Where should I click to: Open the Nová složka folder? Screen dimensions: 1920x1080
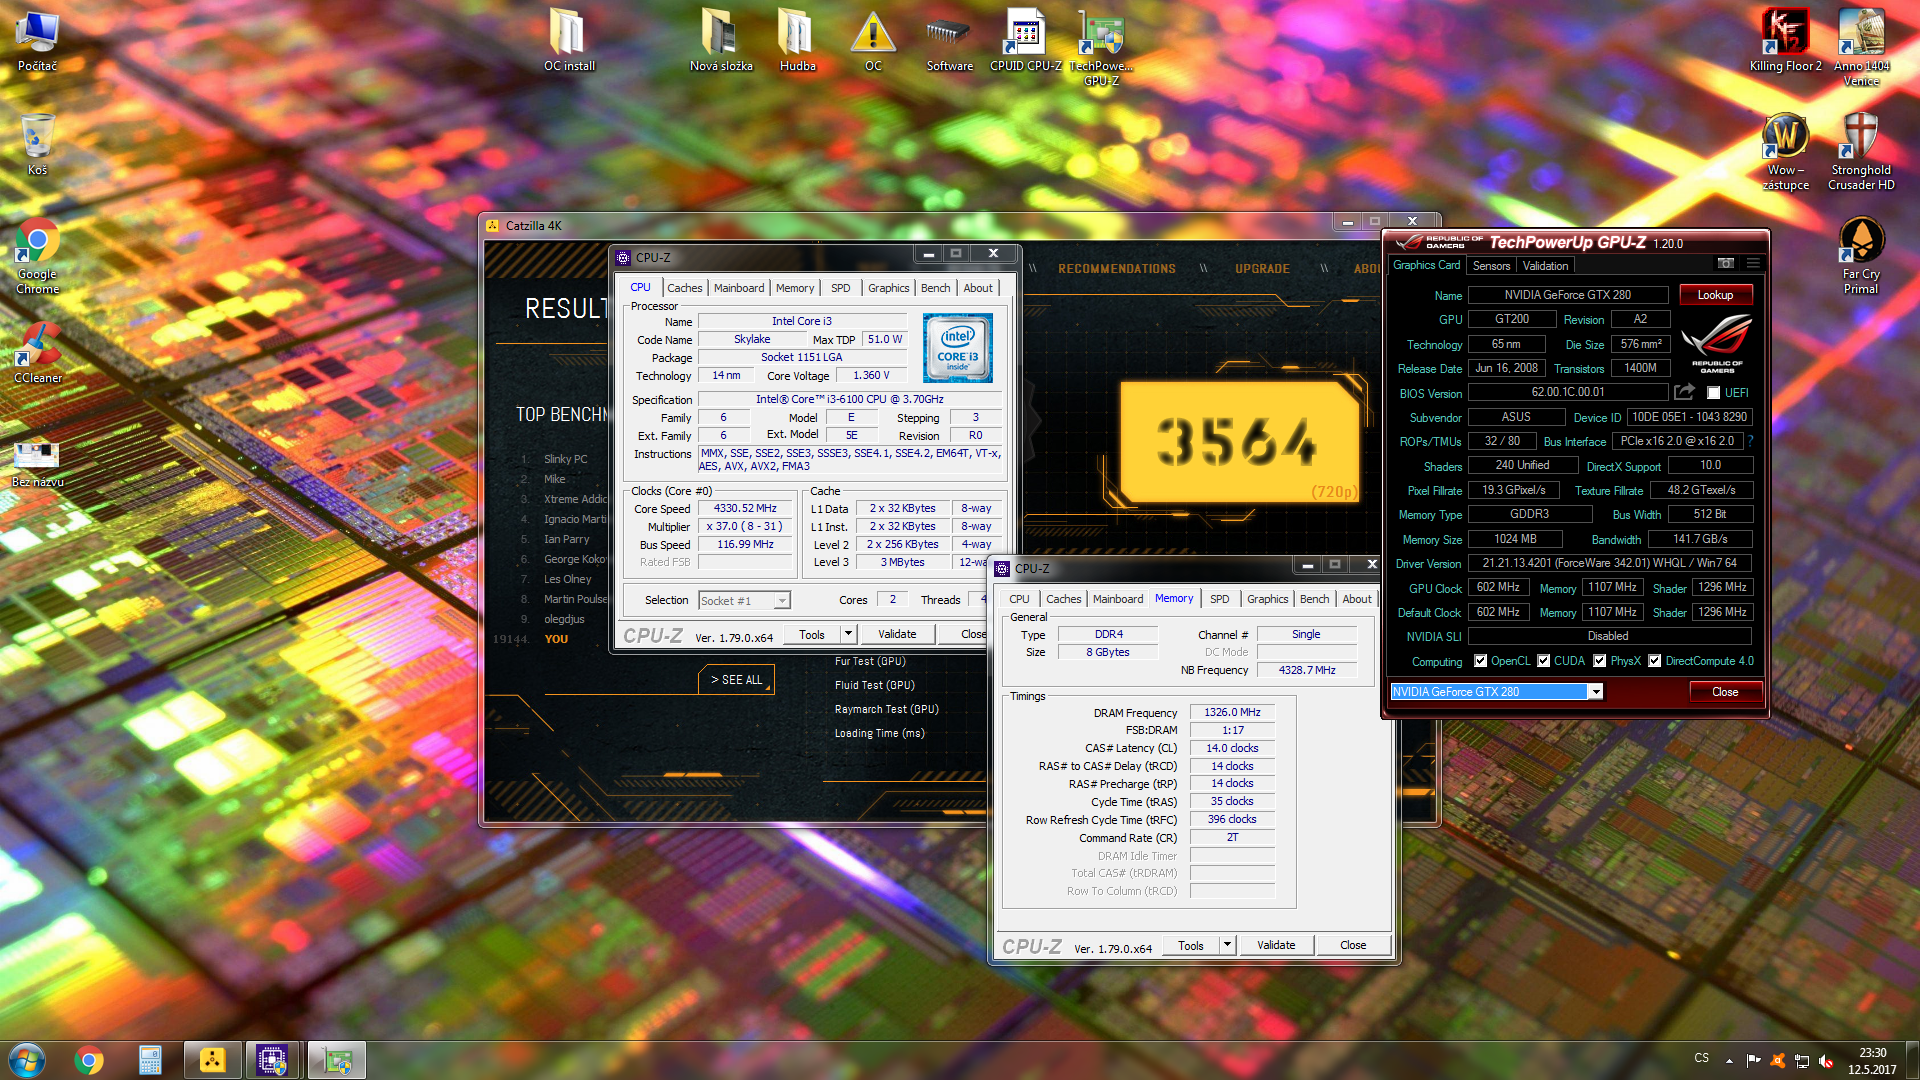pyautogui.click(x=720, y=42)
